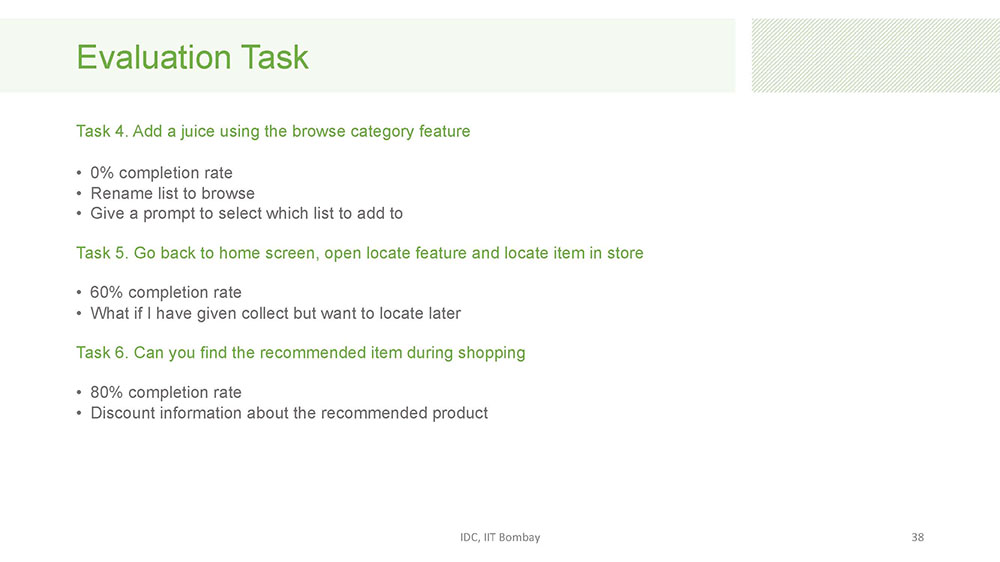Click the word store in Task 5 heading
Image resolution: width=1000 pixels, height=562 pixels.
coord(625,253)
